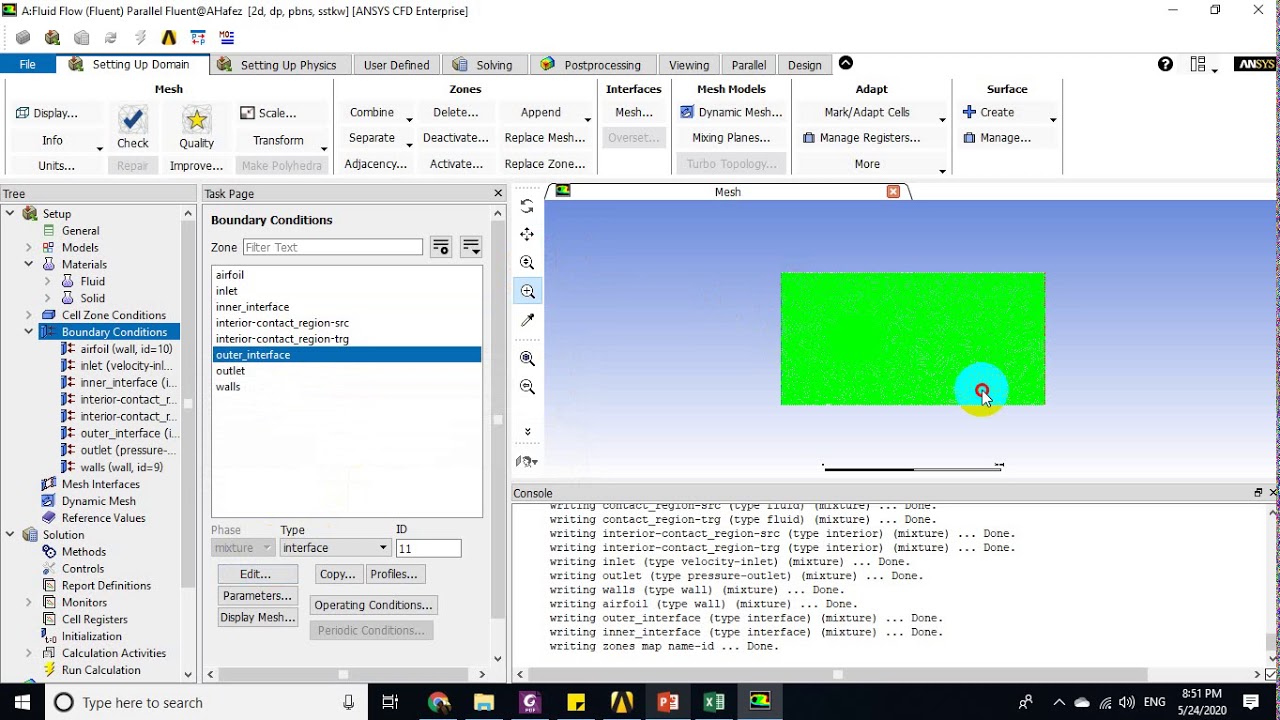Click the Copy... button
1280x720 pixels.
337,574
